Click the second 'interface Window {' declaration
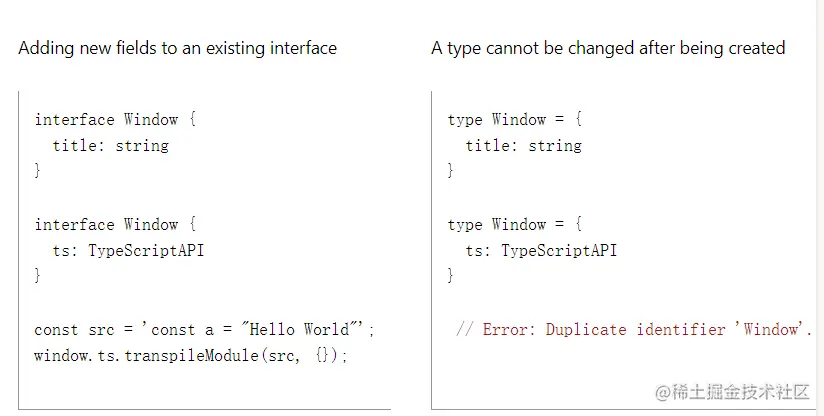The height and width of the screenshot is (416, 824). (115, 225)
